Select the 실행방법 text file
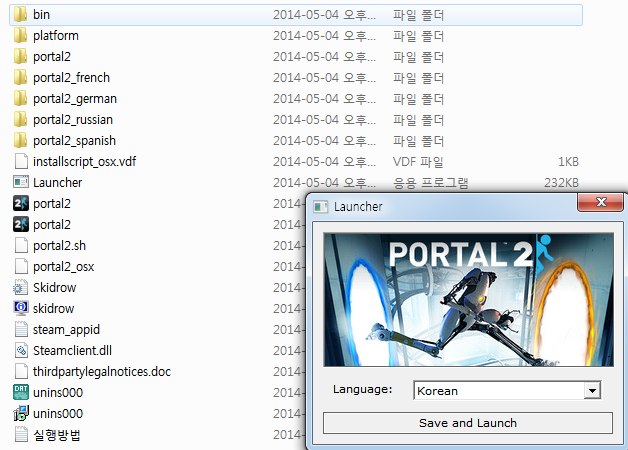This screenshot has height=450, width=628. coord(56,435)
